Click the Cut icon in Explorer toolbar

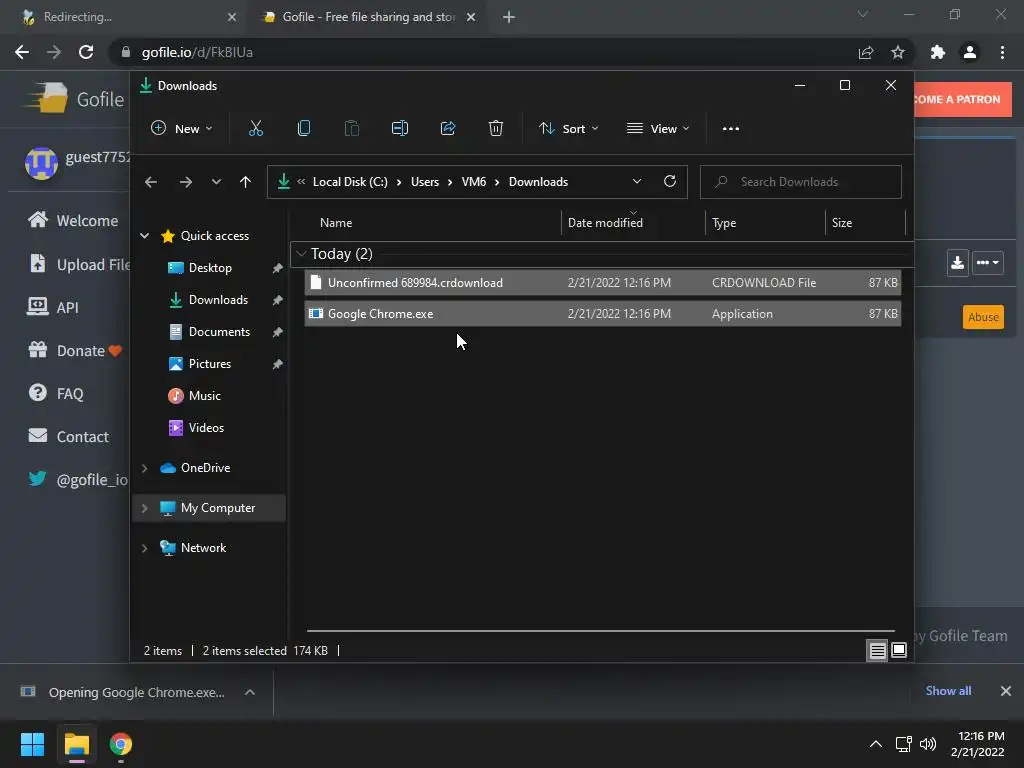click(x=255, y=129)
